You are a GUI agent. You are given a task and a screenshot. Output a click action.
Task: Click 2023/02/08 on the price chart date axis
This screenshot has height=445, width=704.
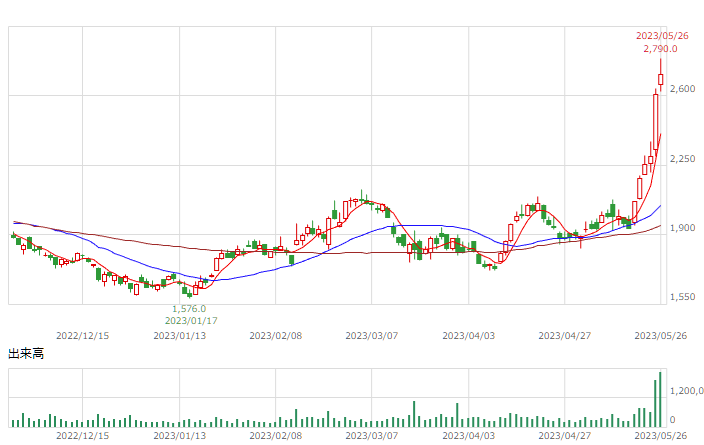(x=276, y=336)
